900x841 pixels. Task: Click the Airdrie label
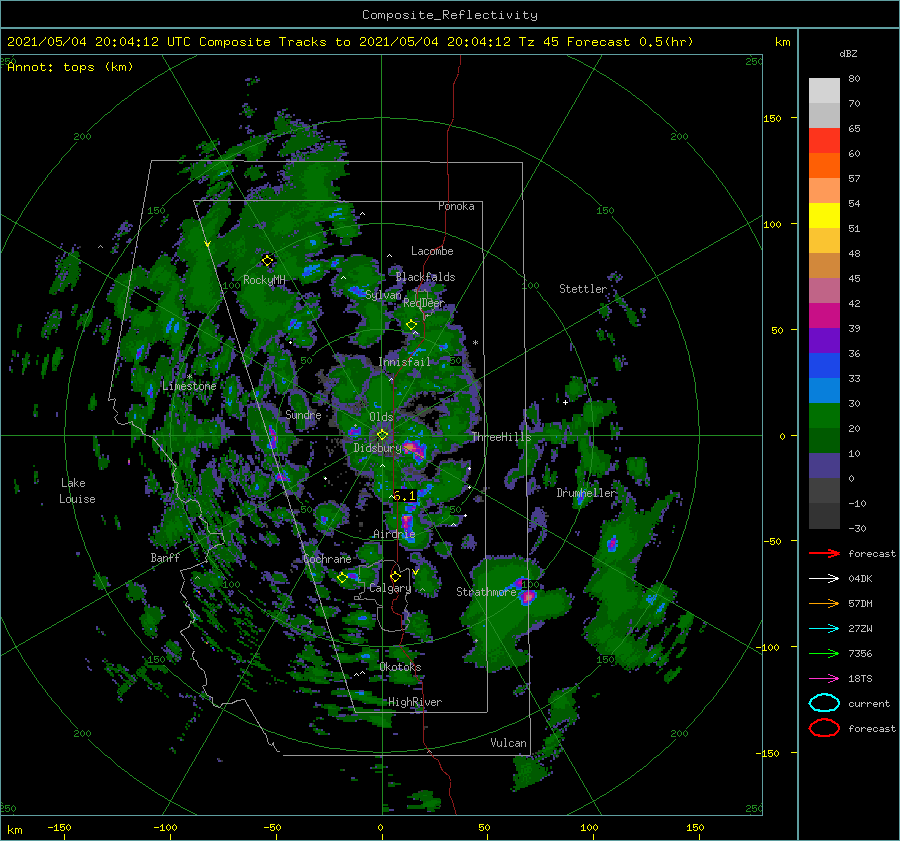pyautogui.click(x=394, y=534)
